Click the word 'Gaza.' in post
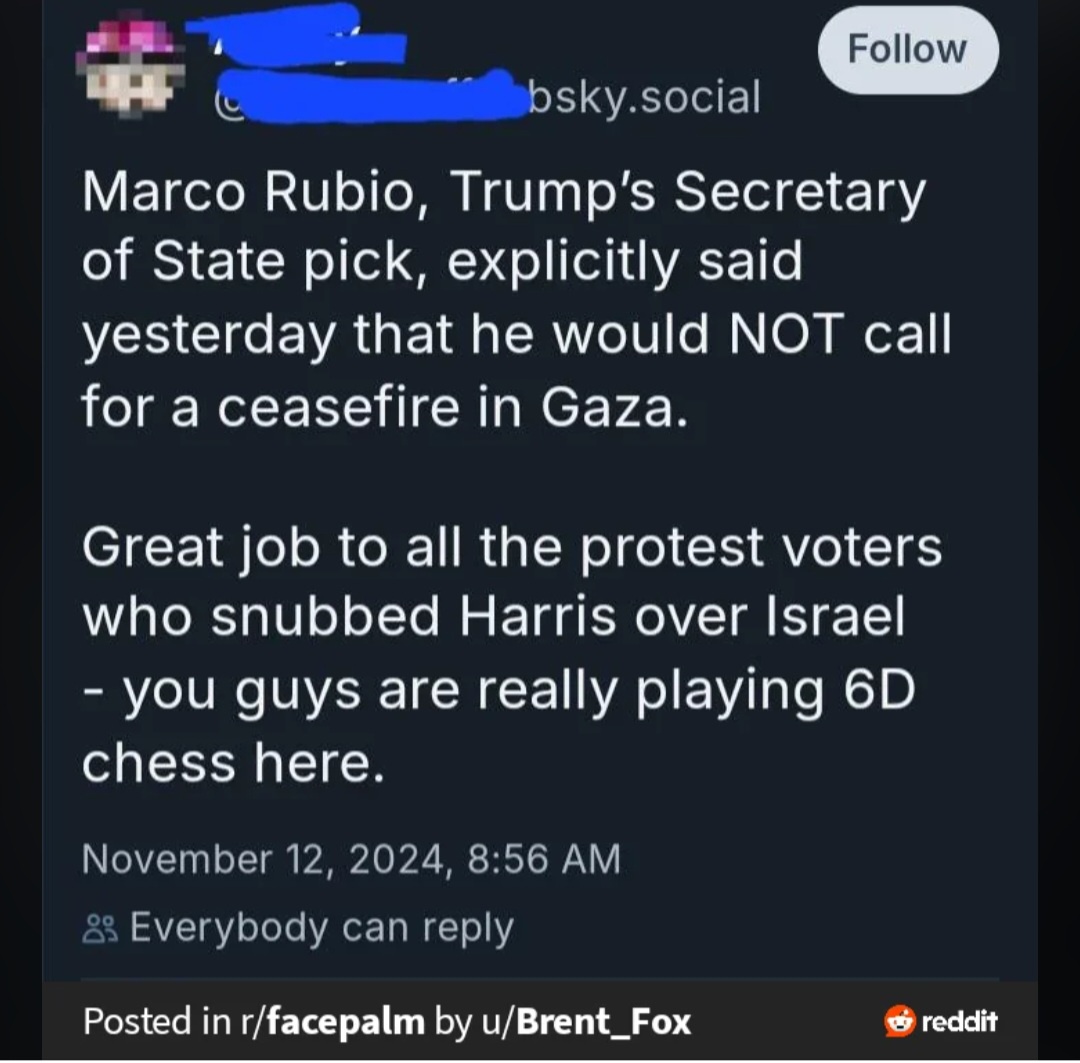 click(614, 408)
